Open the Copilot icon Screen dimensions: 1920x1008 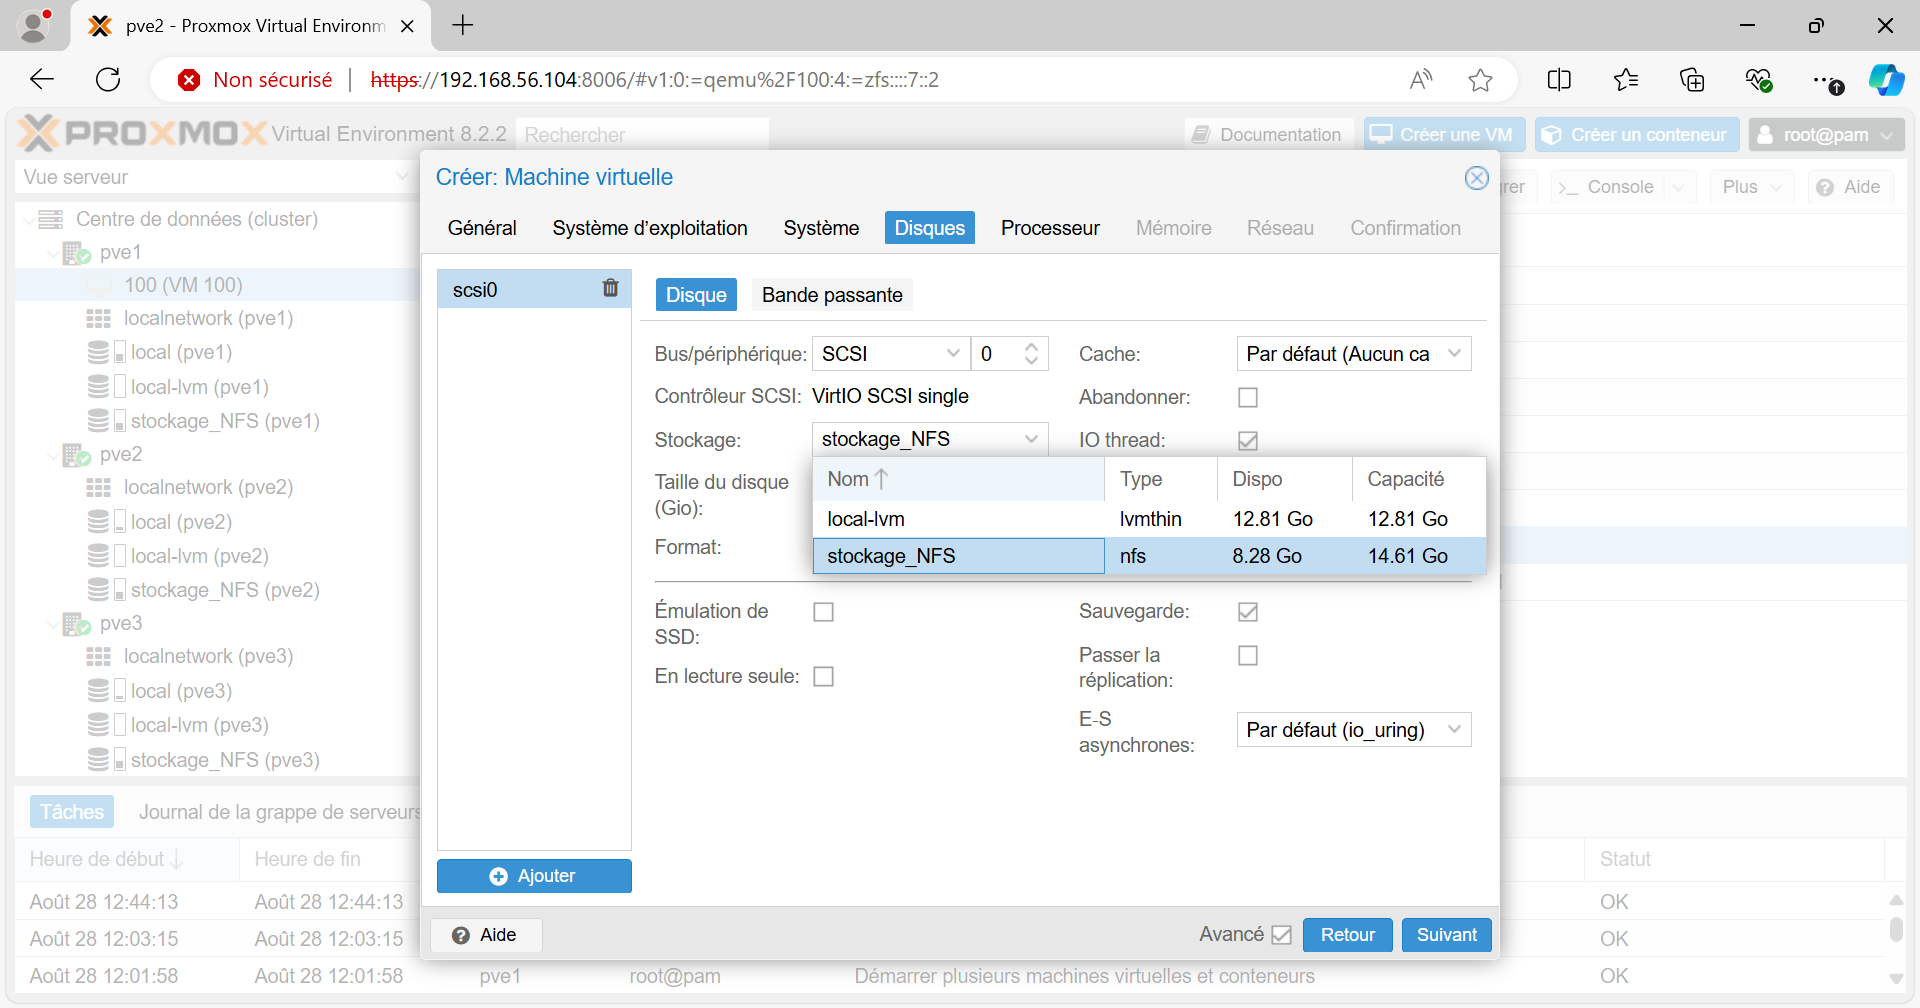coord(1886,80)
